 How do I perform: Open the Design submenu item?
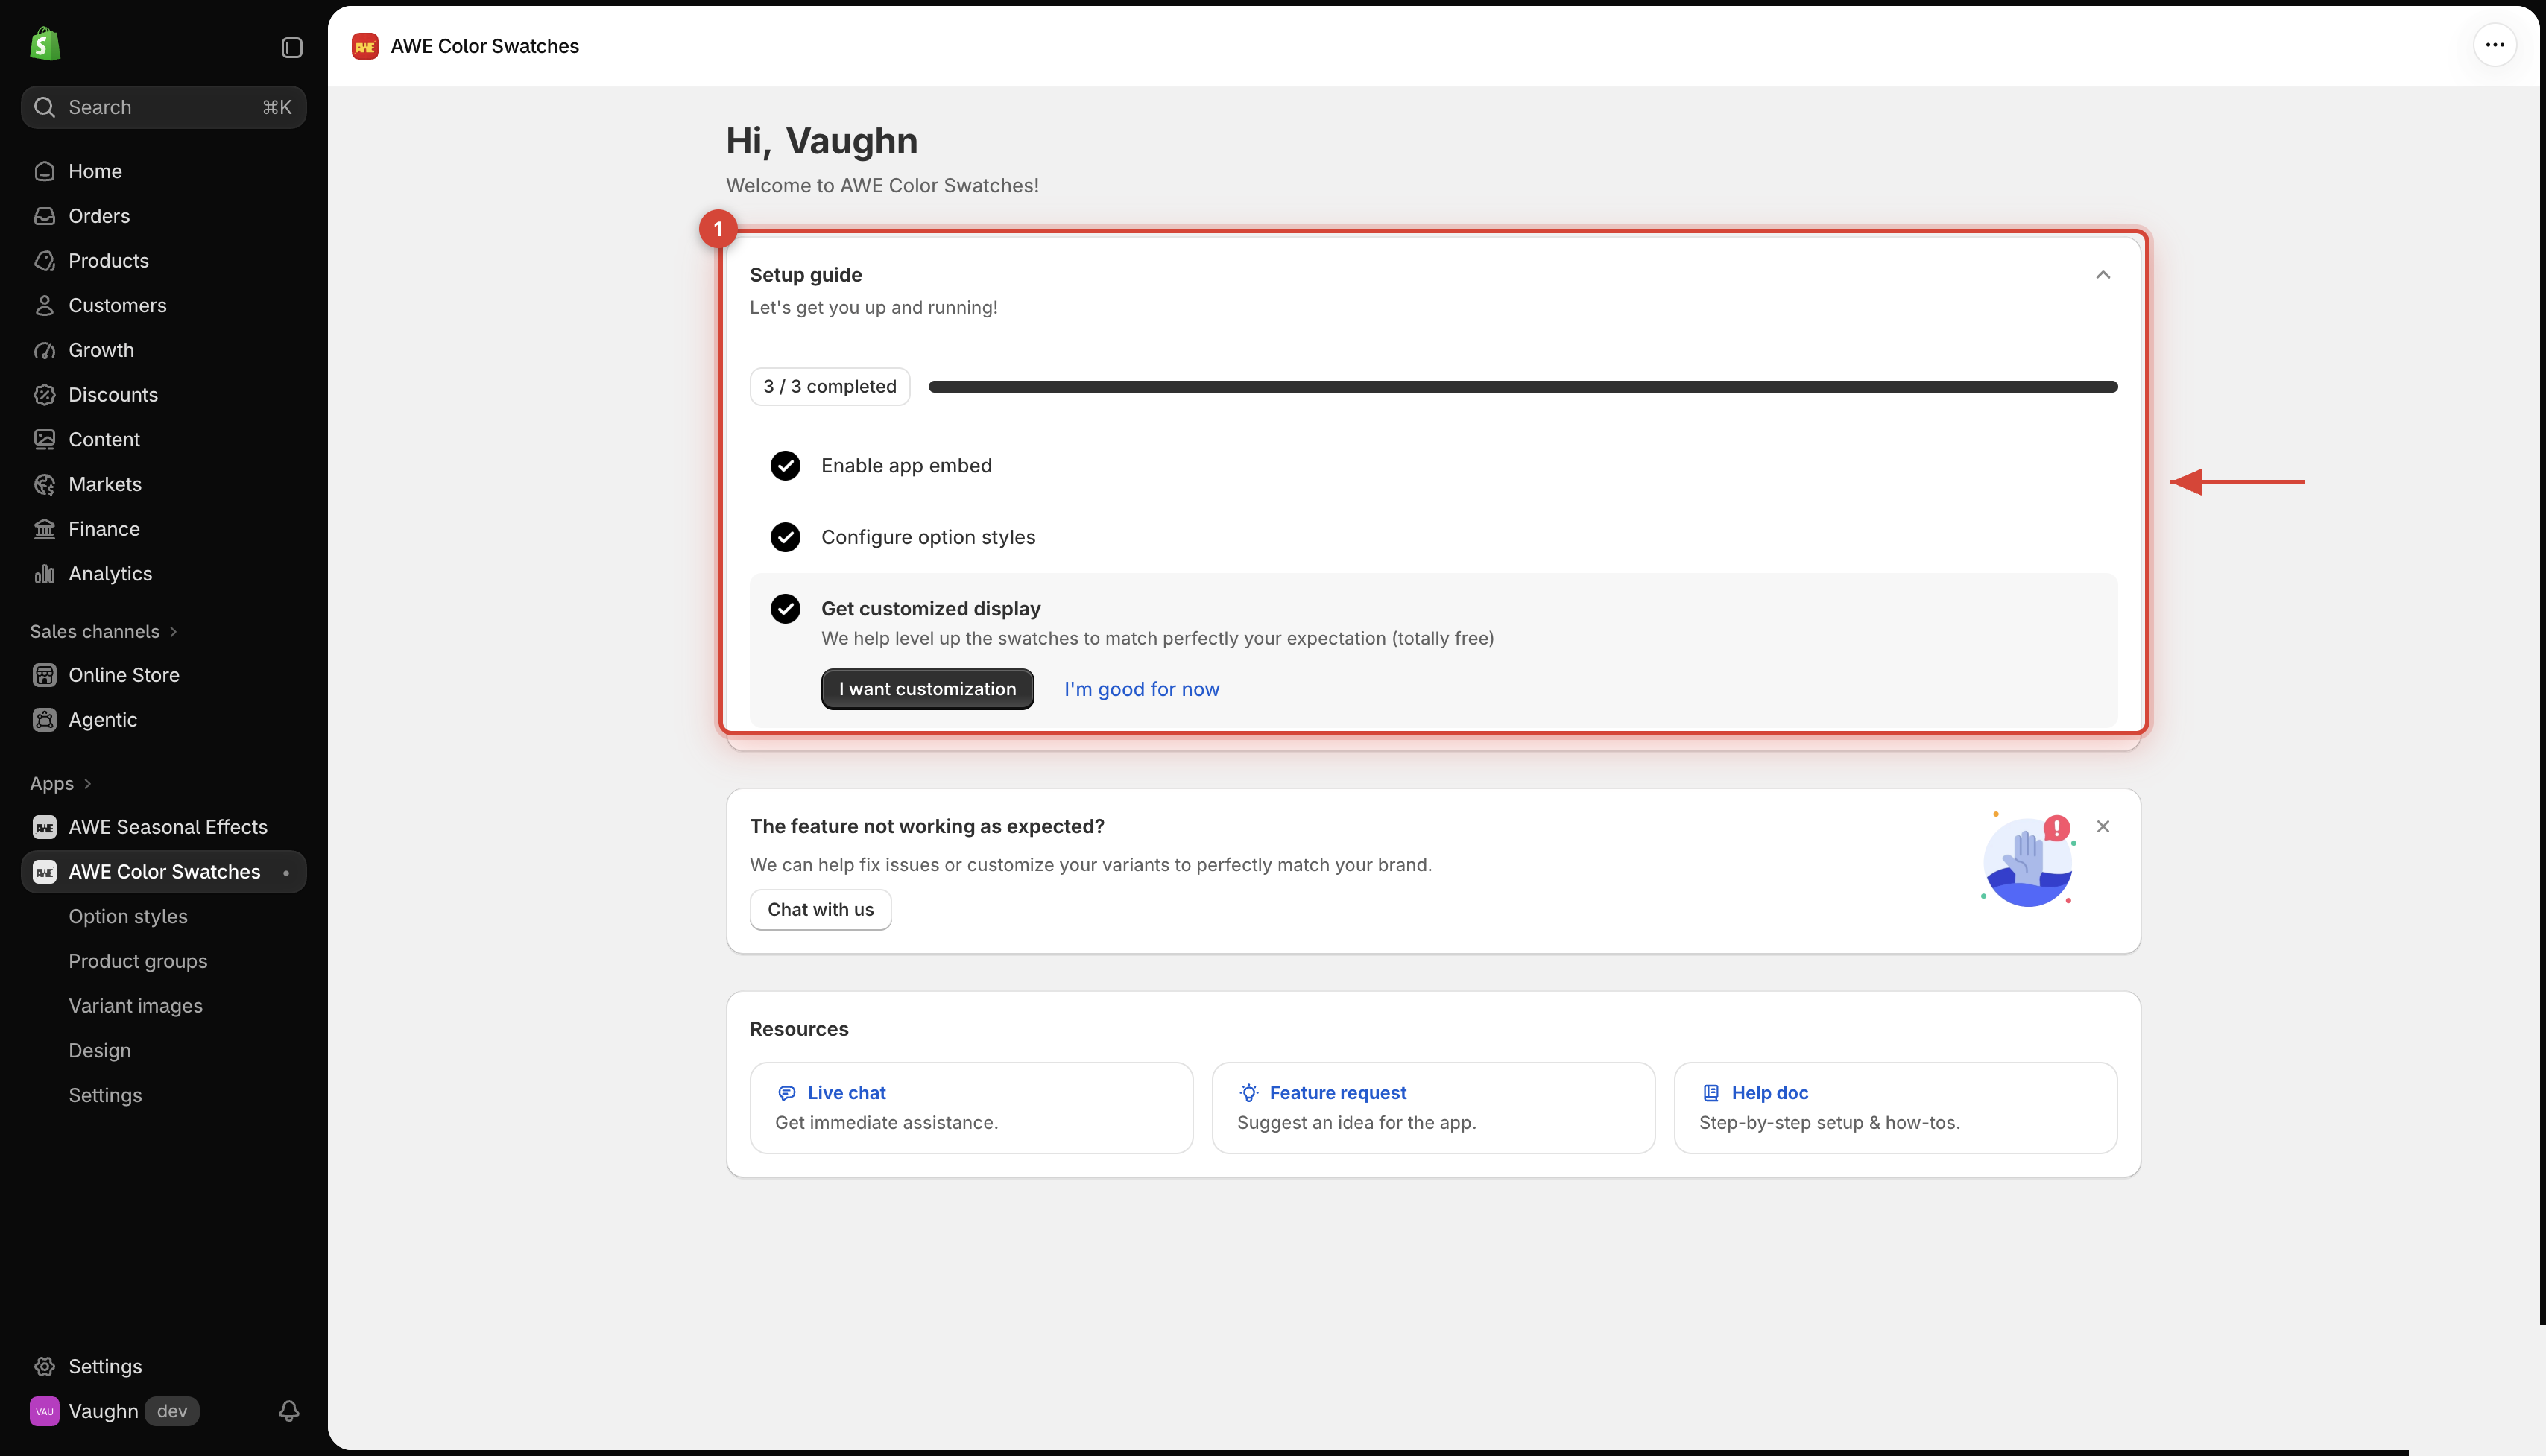[99, 1051]
